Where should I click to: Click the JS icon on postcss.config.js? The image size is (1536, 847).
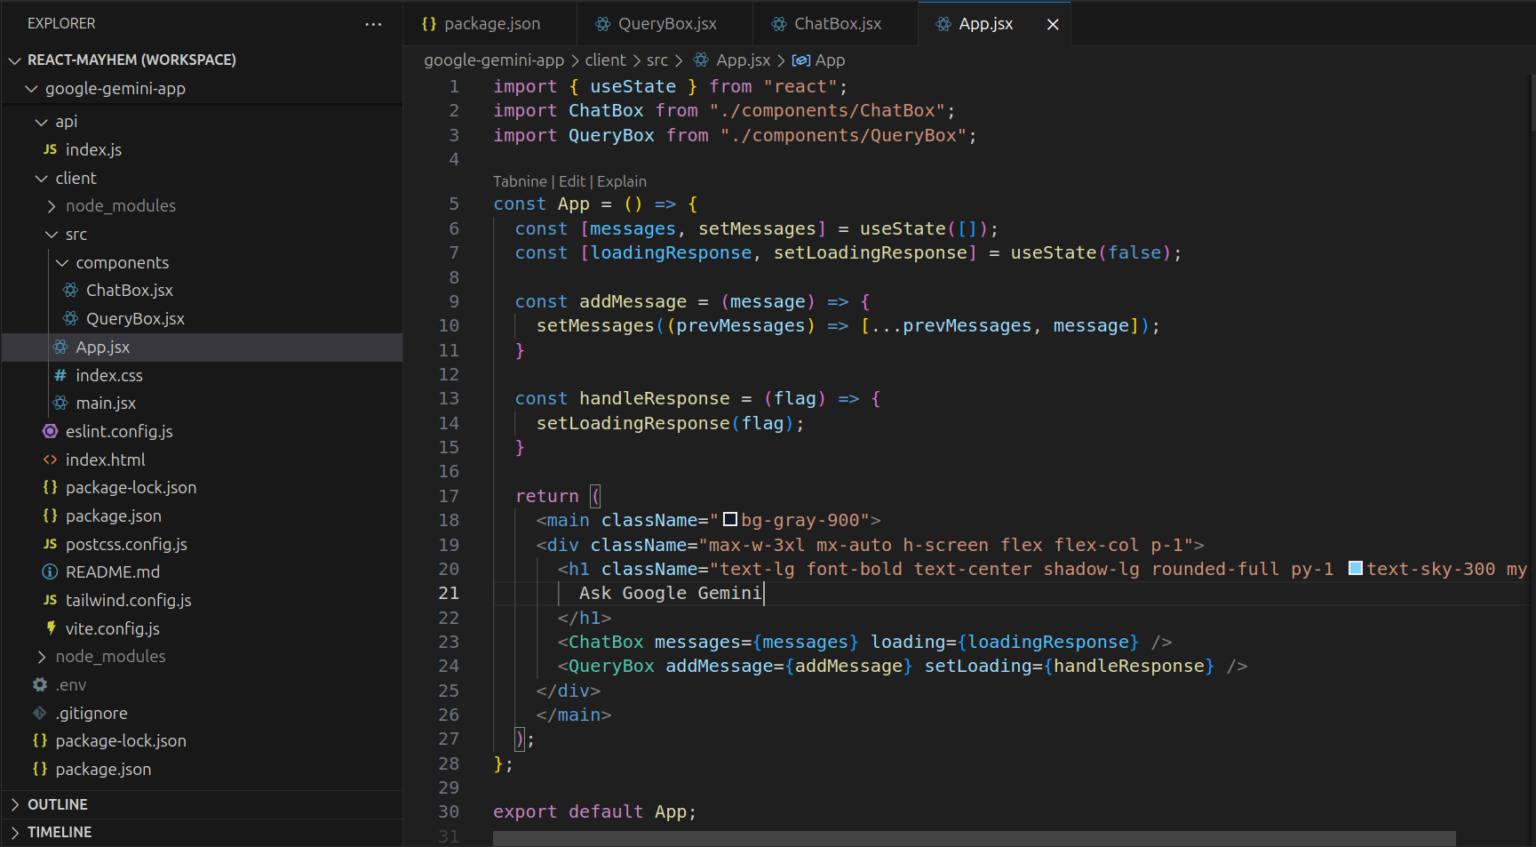point(49,543)
